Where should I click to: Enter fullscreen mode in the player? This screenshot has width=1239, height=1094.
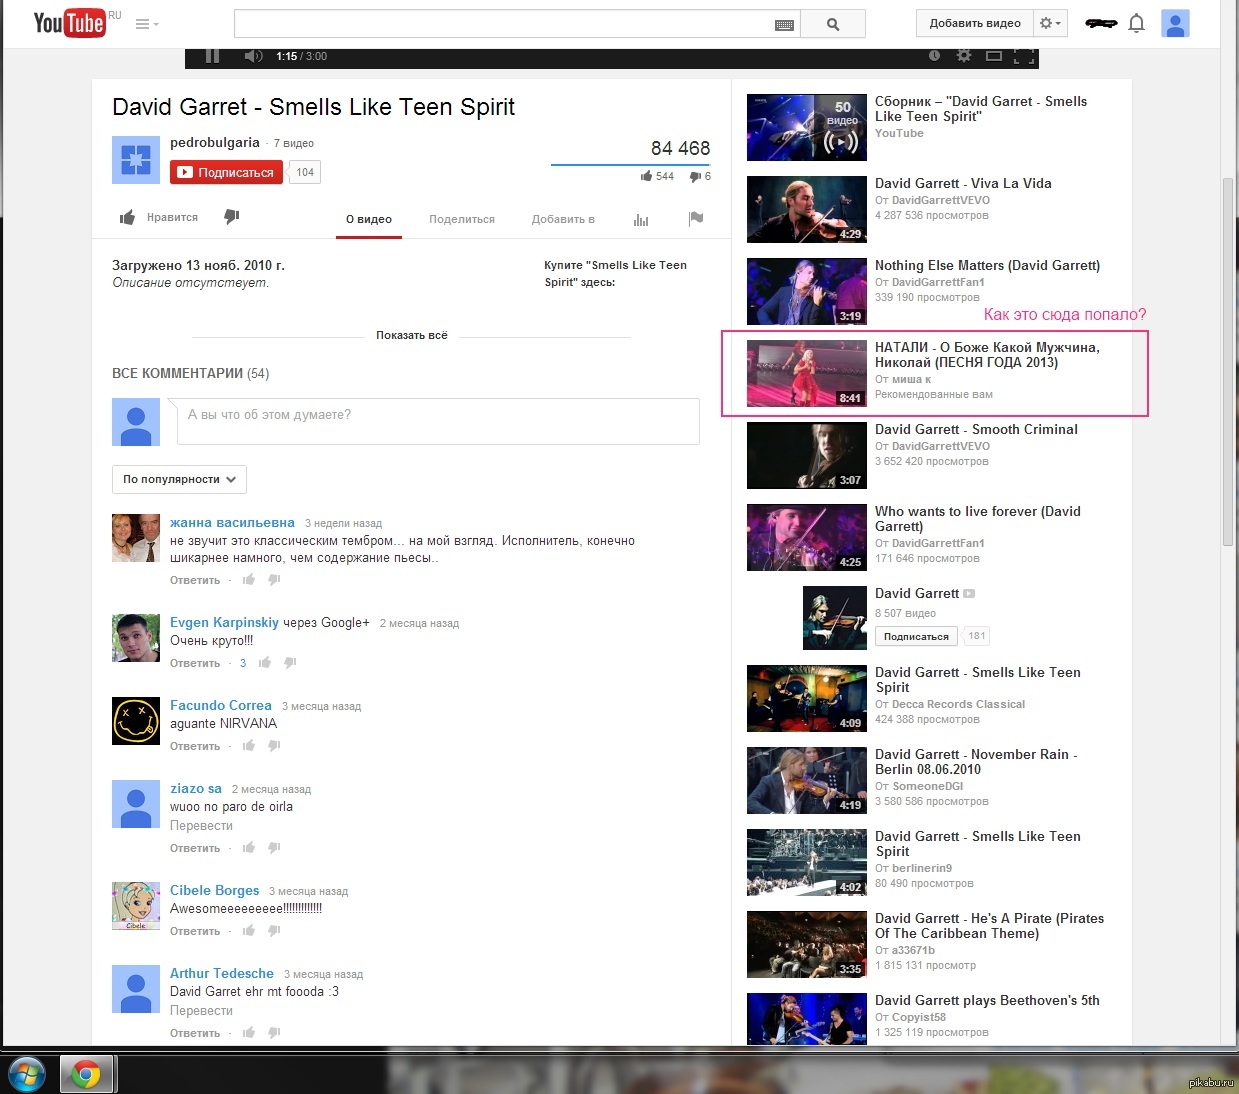click(x=1024, y=56)
